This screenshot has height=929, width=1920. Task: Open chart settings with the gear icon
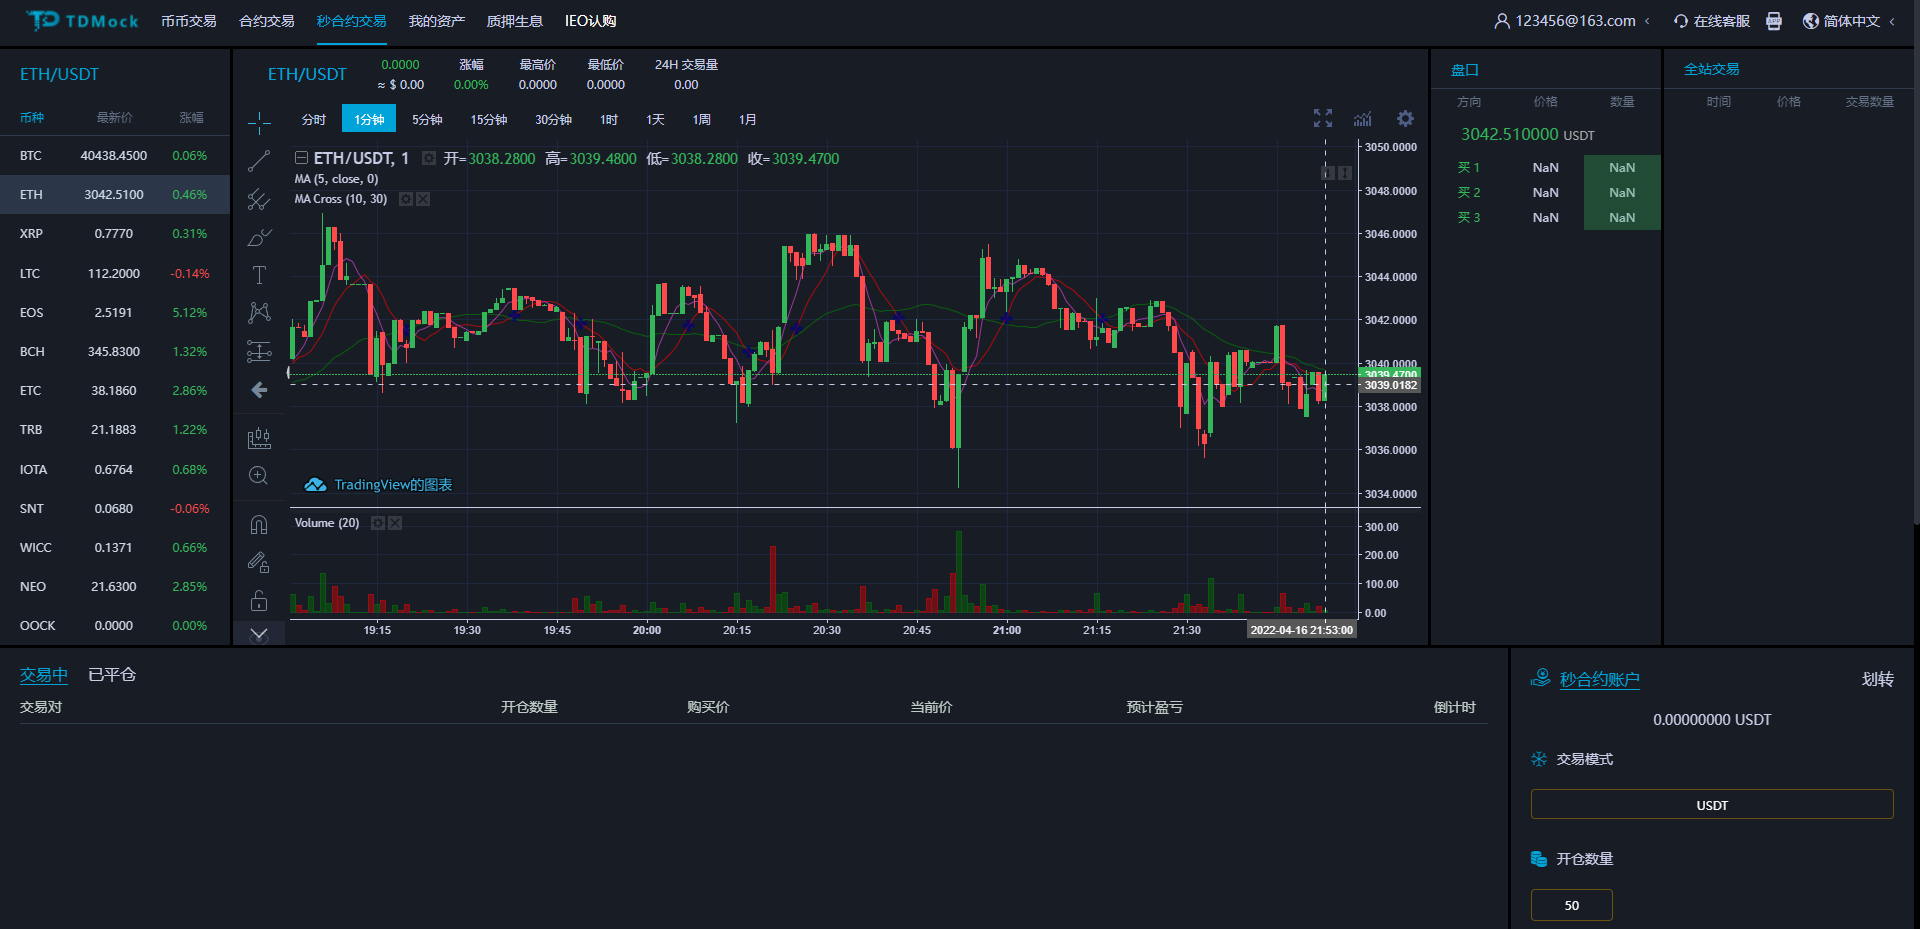(1405, 118)
